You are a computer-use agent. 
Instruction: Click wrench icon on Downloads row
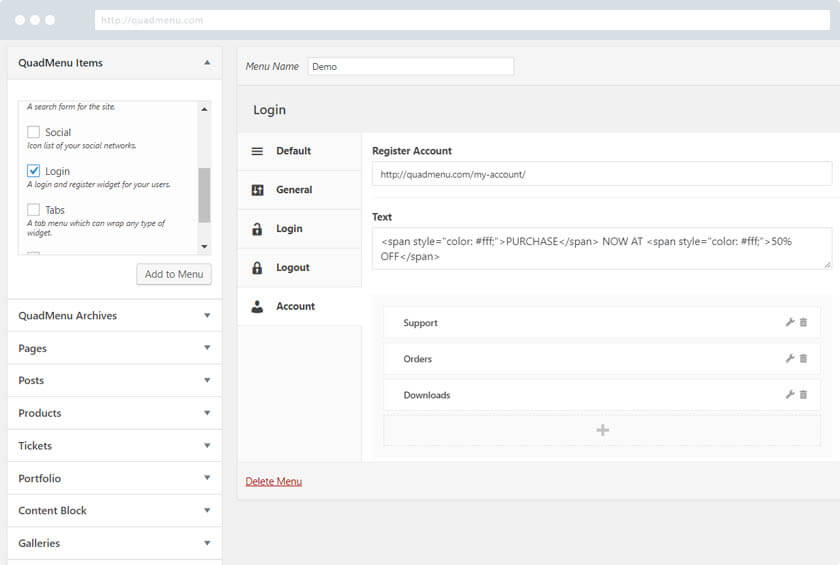(790, 395)
